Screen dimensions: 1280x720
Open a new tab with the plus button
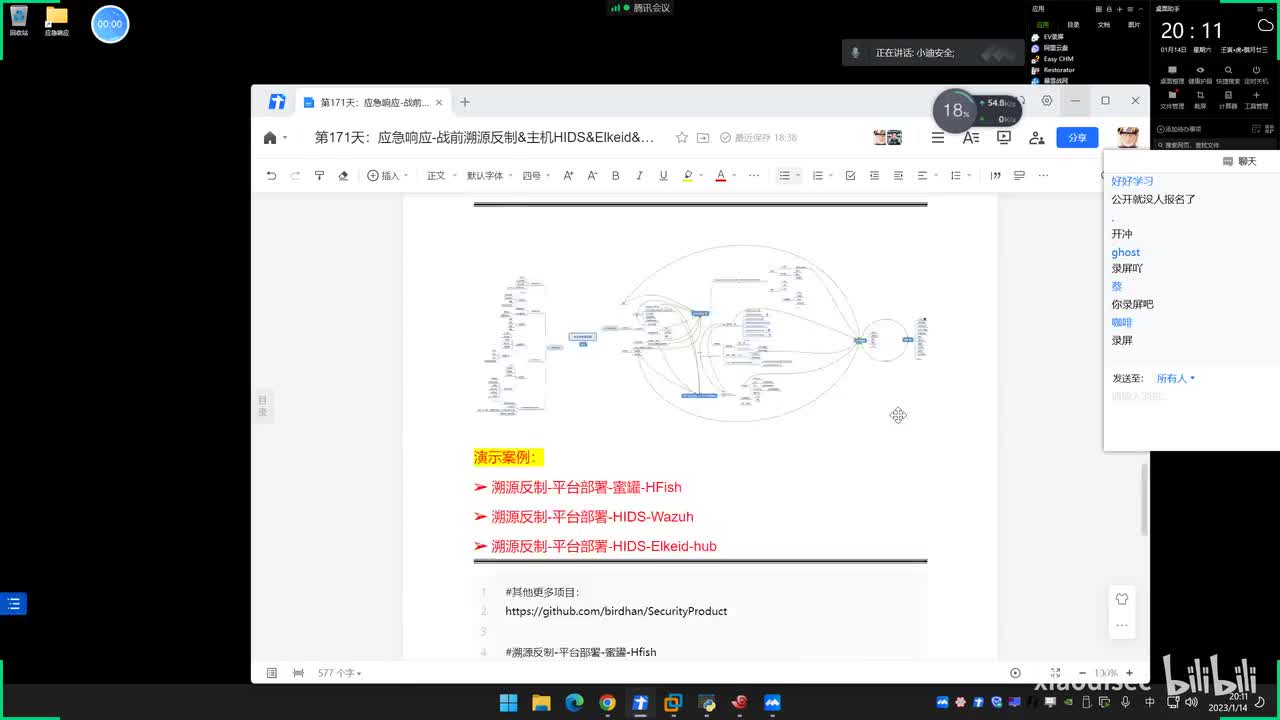464,102
